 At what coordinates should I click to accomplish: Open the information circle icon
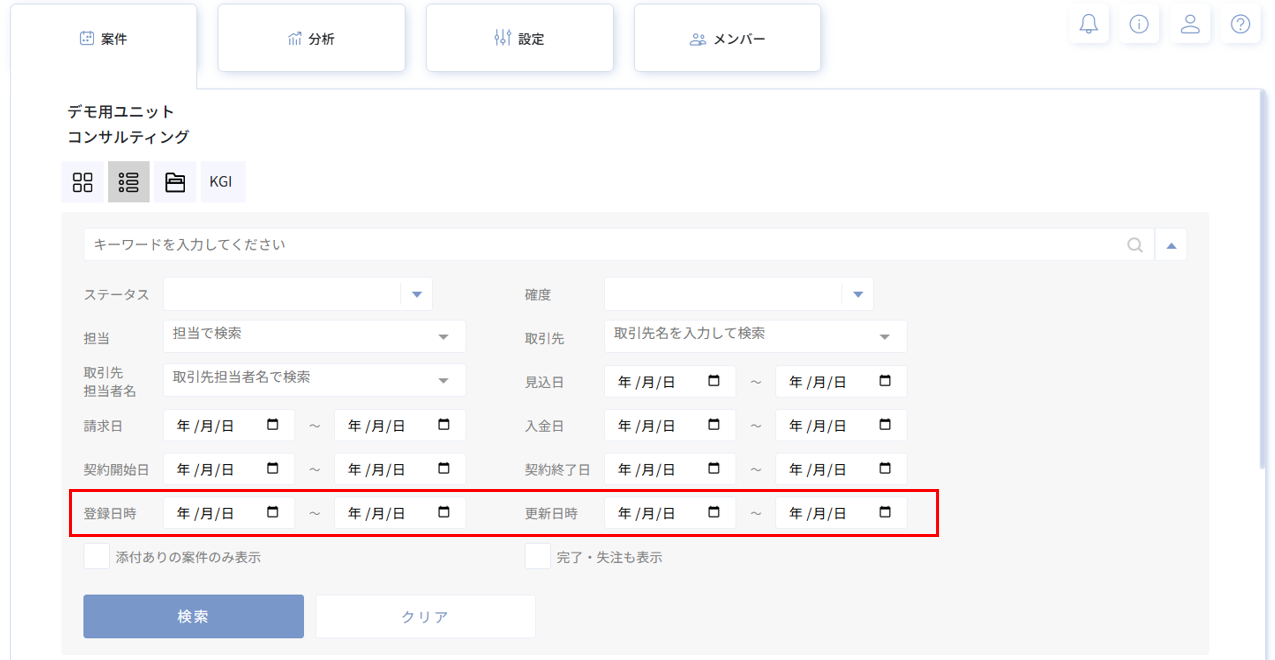point(1139,24)
